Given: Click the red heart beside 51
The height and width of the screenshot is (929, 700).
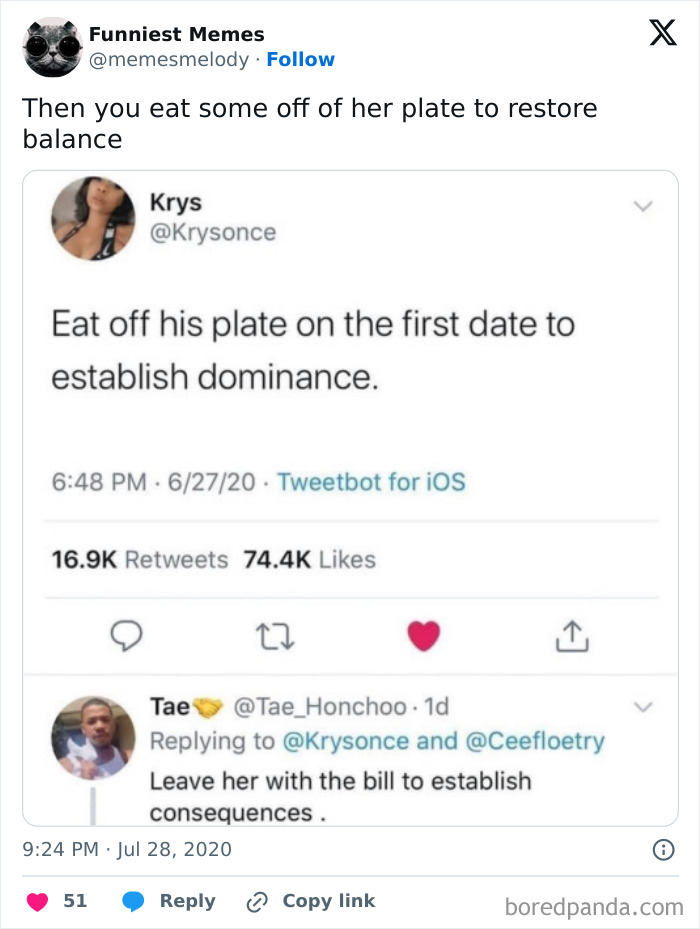Looking at the screenshot, I should [x=37, y=900].
